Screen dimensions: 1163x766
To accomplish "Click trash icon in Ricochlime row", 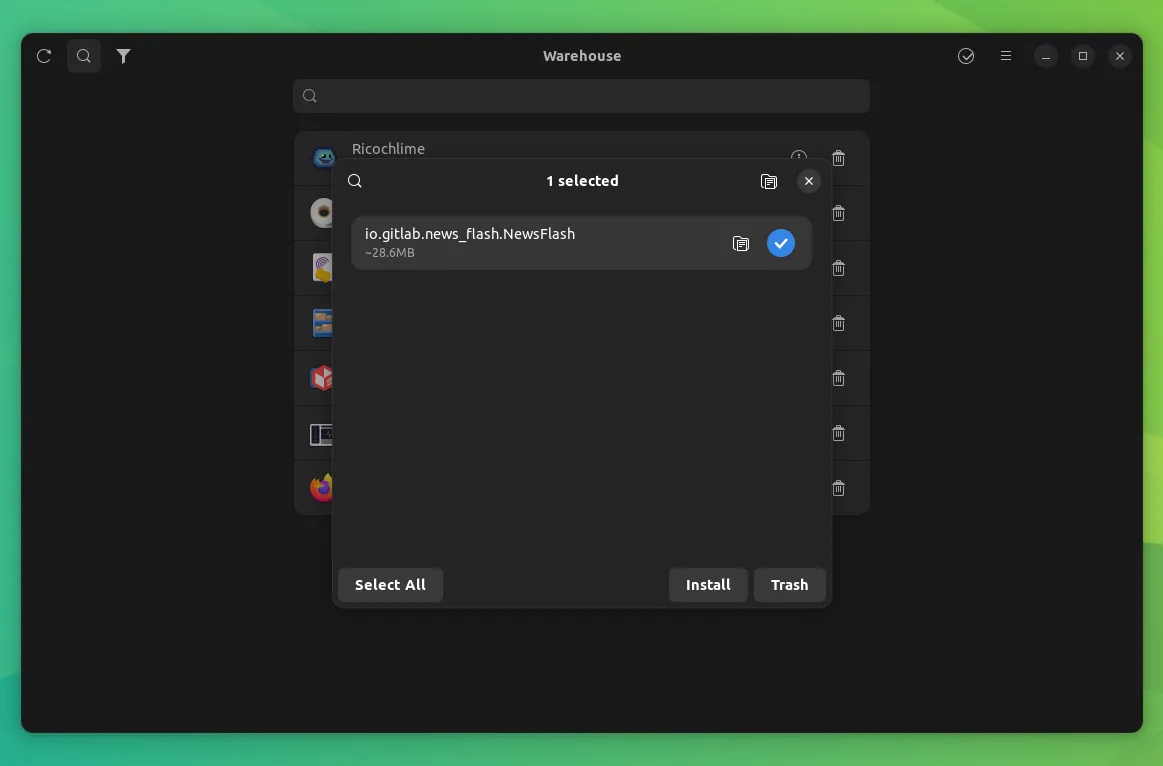I will coord(839,158).
